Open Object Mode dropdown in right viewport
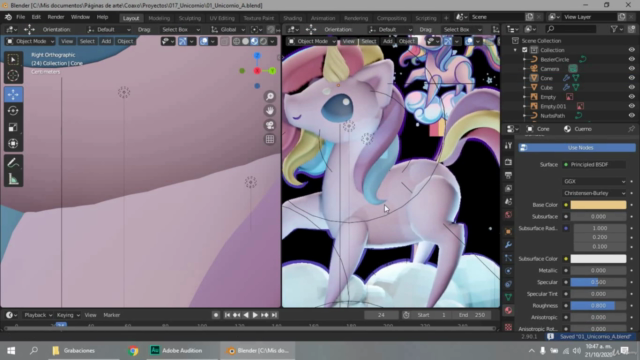Image resolution: width=640 pixels, height=360 pixels. (x=311, y=41)
